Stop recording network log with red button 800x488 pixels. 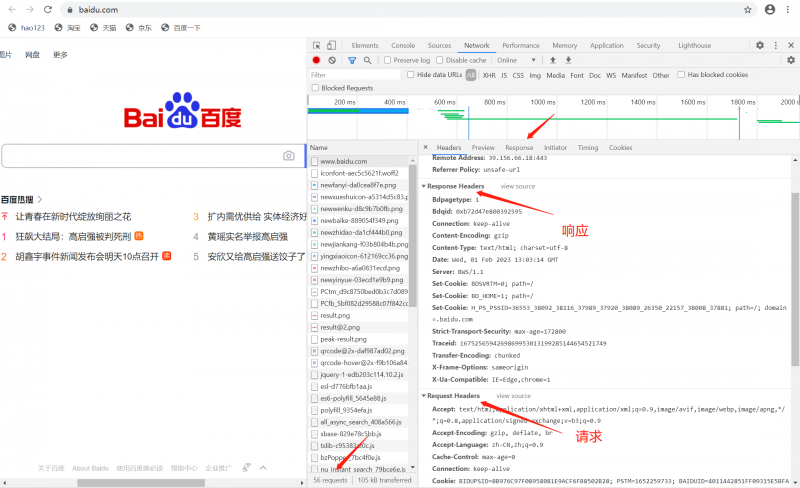tap(316, 60)
